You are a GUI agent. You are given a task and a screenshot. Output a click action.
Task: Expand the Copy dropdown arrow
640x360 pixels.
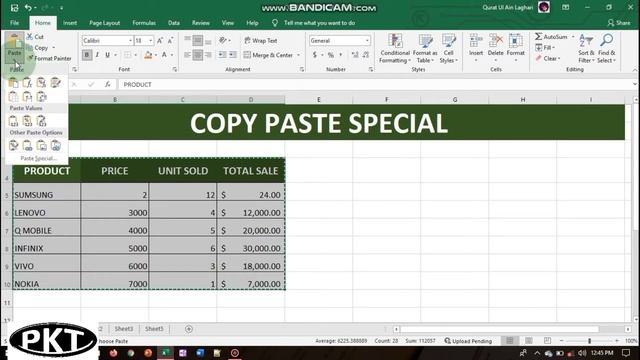pyautogui.click(x=53, y=48)
